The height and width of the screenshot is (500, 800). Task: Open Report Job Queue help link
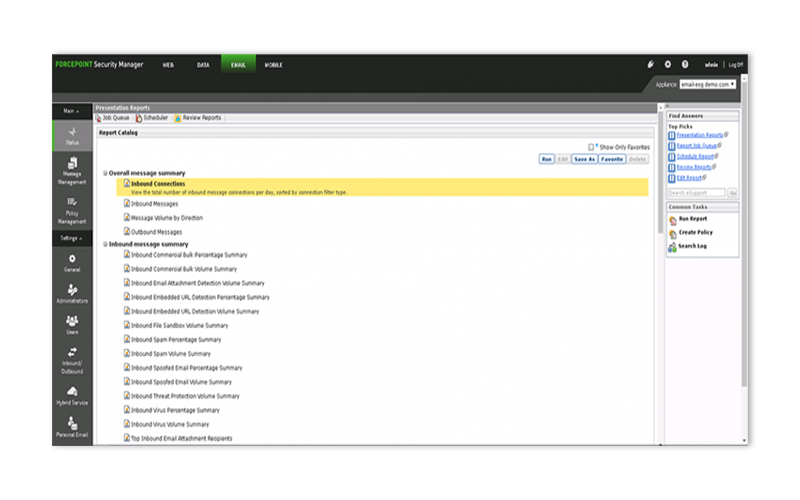[696, 146]
